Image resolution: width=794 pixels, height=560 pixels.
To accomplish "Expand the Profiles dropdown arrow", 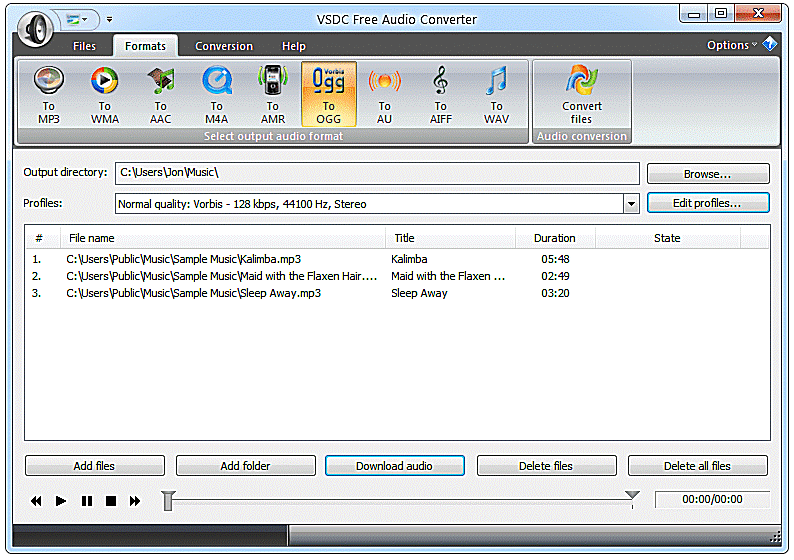I will click(631, 204).
